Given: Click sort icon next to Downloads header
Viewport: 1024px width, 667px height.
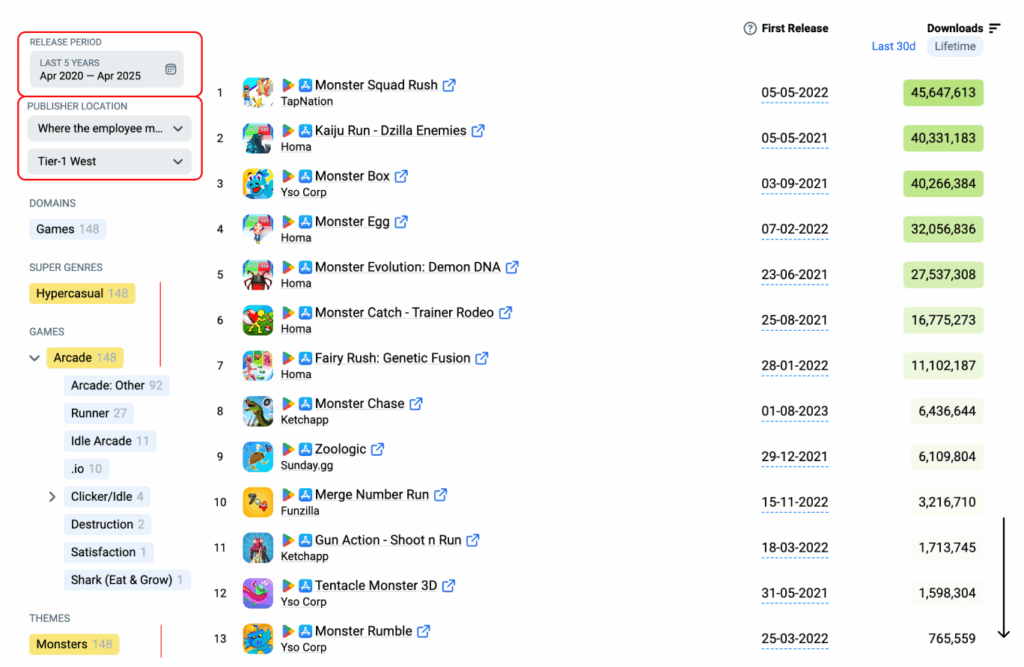Looking at the screenshot, I should click(x=995, y=28).
